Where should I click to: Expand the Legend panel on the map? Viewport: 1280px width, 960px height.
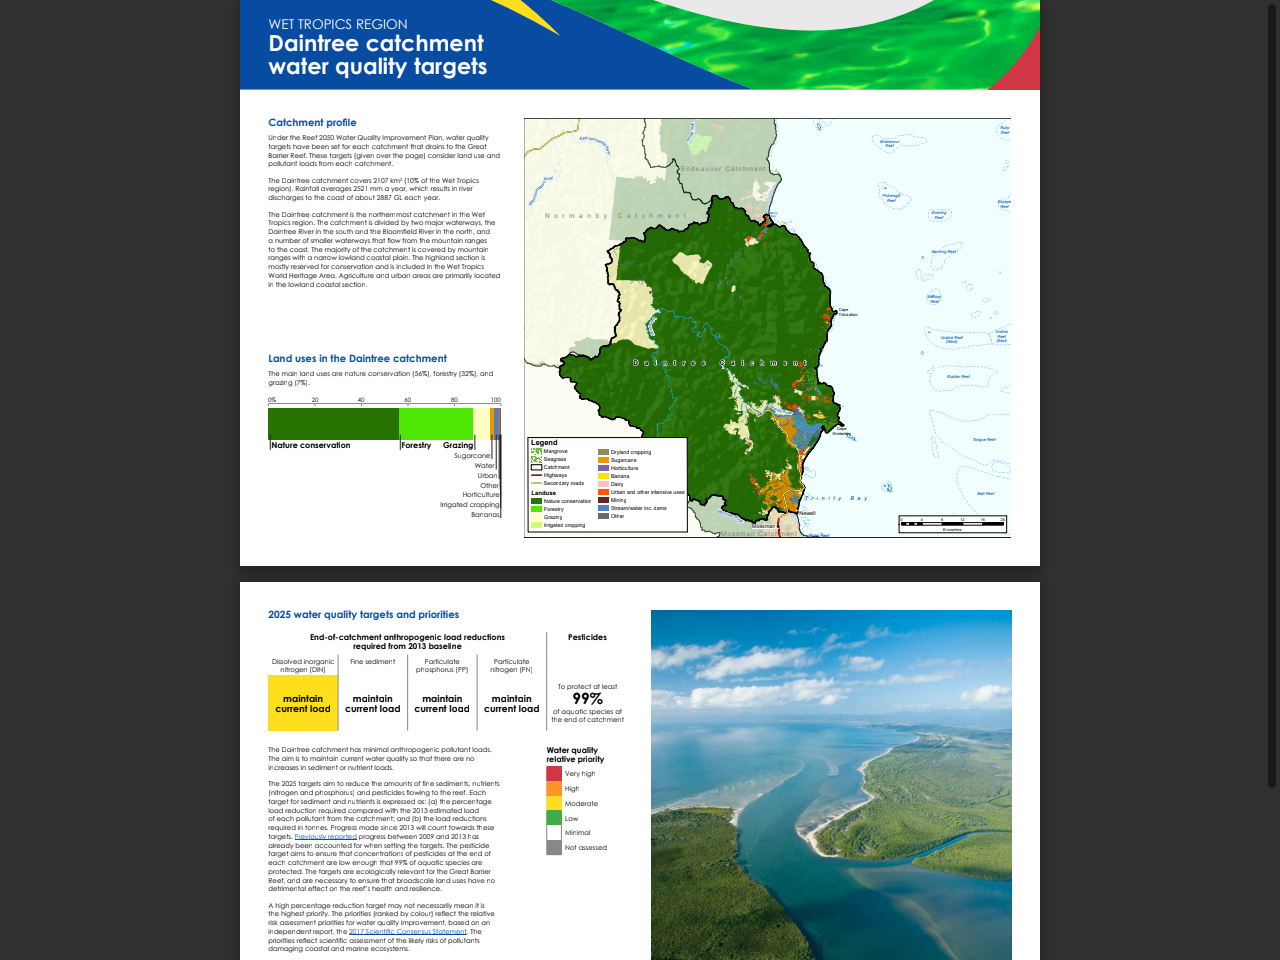(545, 442)
